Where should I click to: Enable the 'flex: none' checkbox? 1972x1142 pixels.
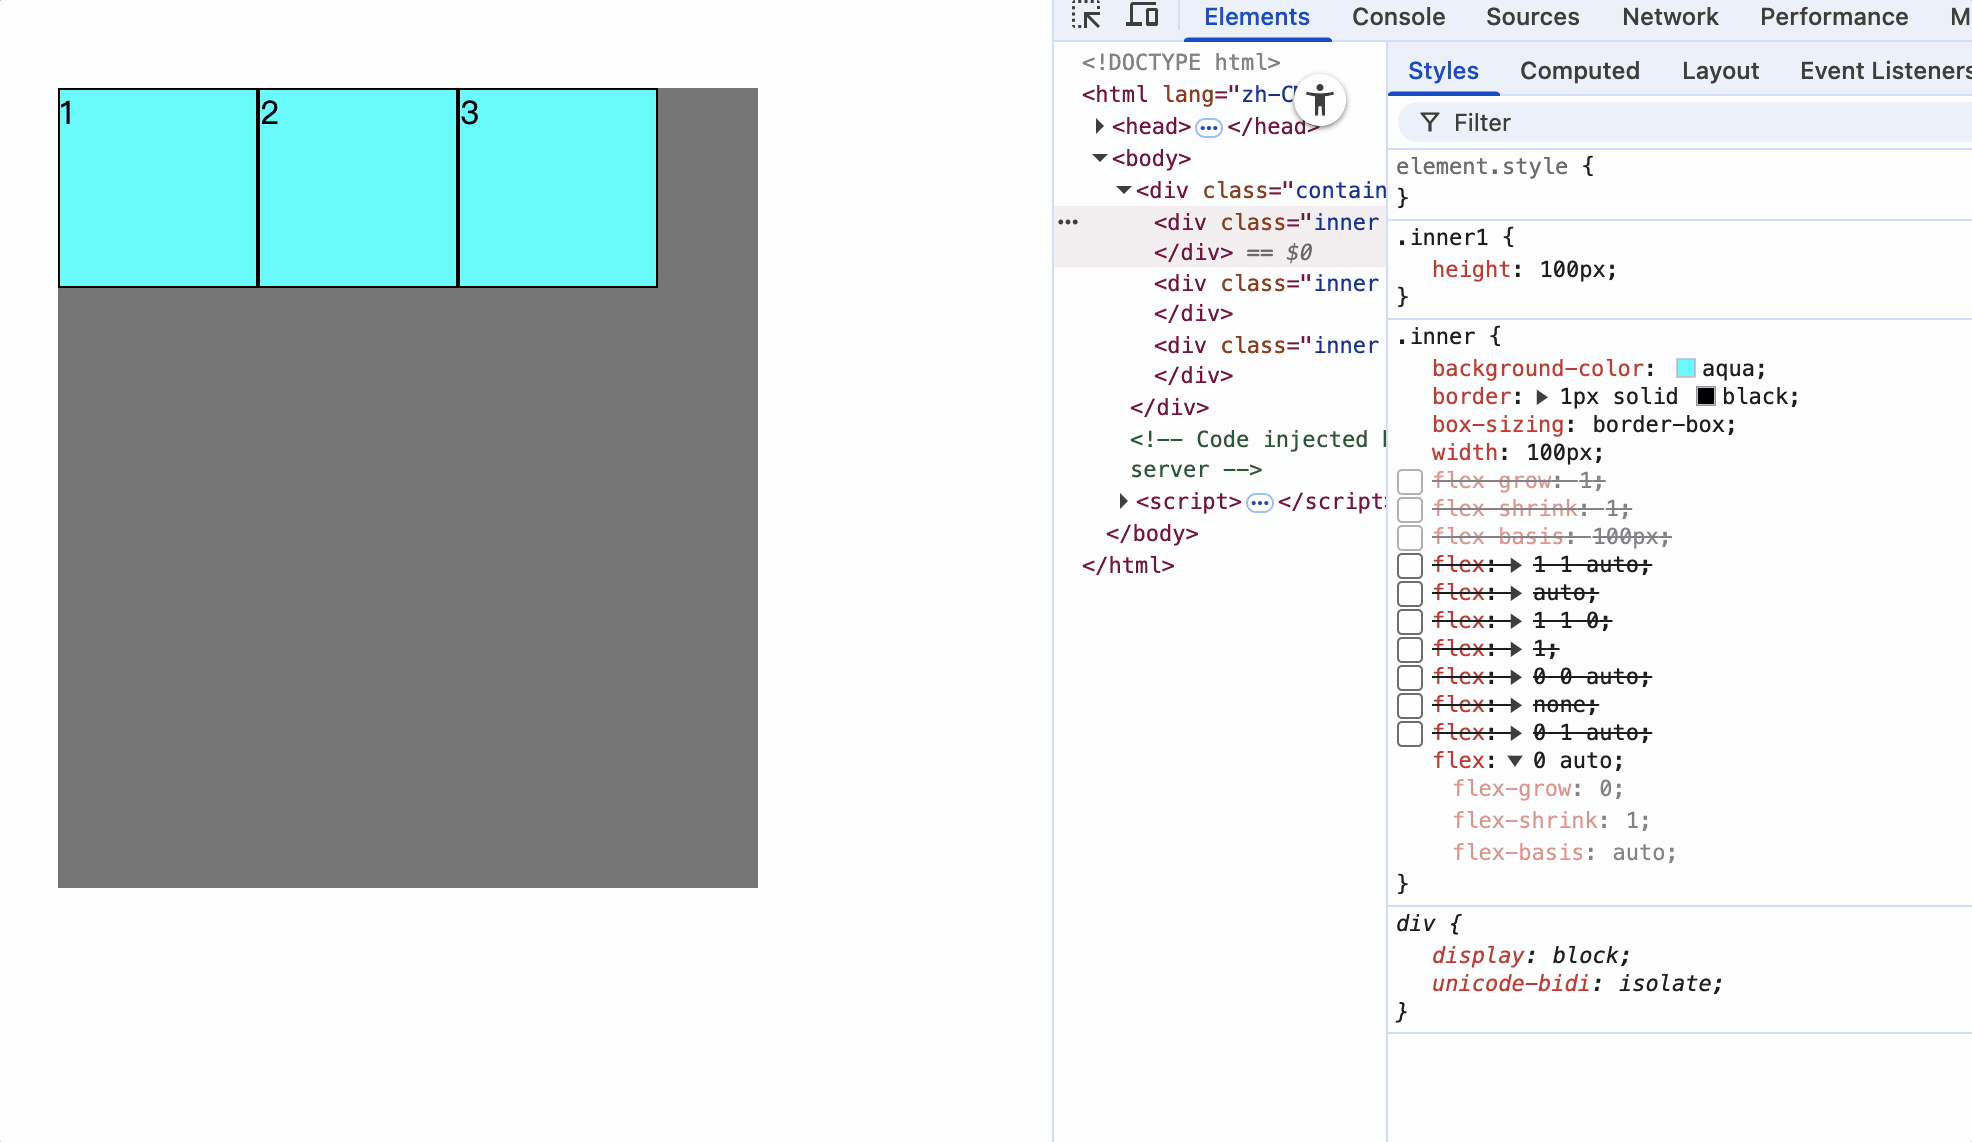(x=1410, y=705)
